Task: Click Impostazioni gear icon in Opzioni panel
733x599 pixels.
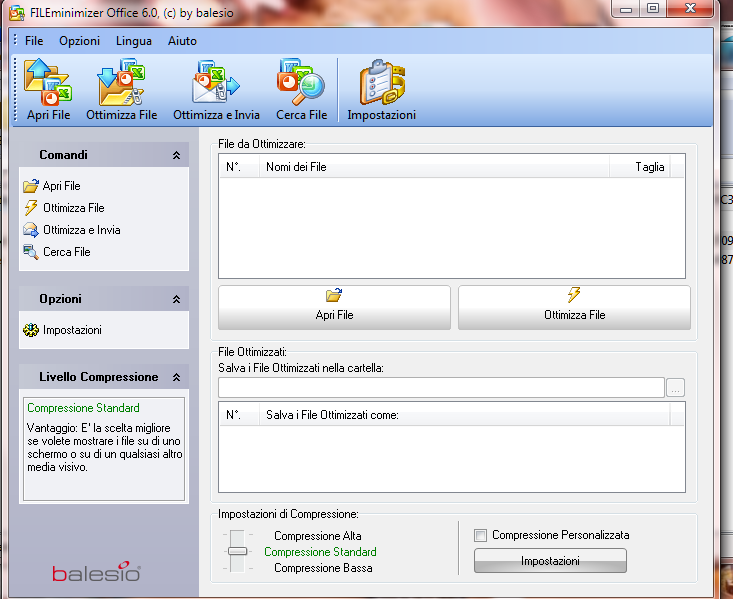Action: coord(31,330)
